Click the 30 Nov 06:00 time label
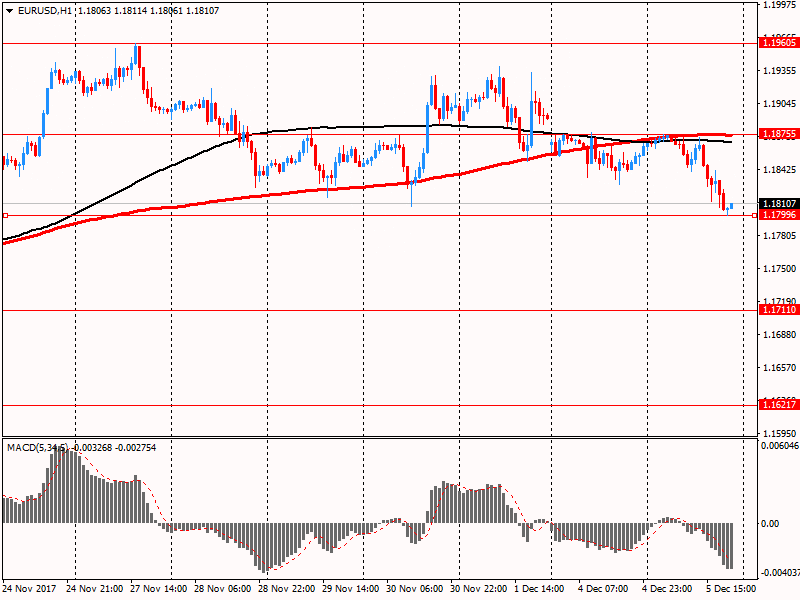Image resolution: width=800 pixels, height=600 pixels. click(415, 589)
